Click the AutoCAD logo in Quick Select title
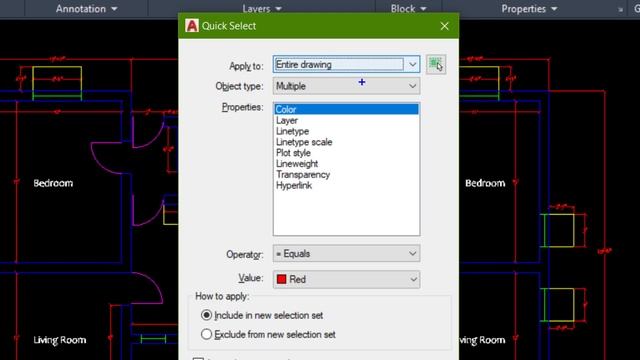 click(192, 26)
